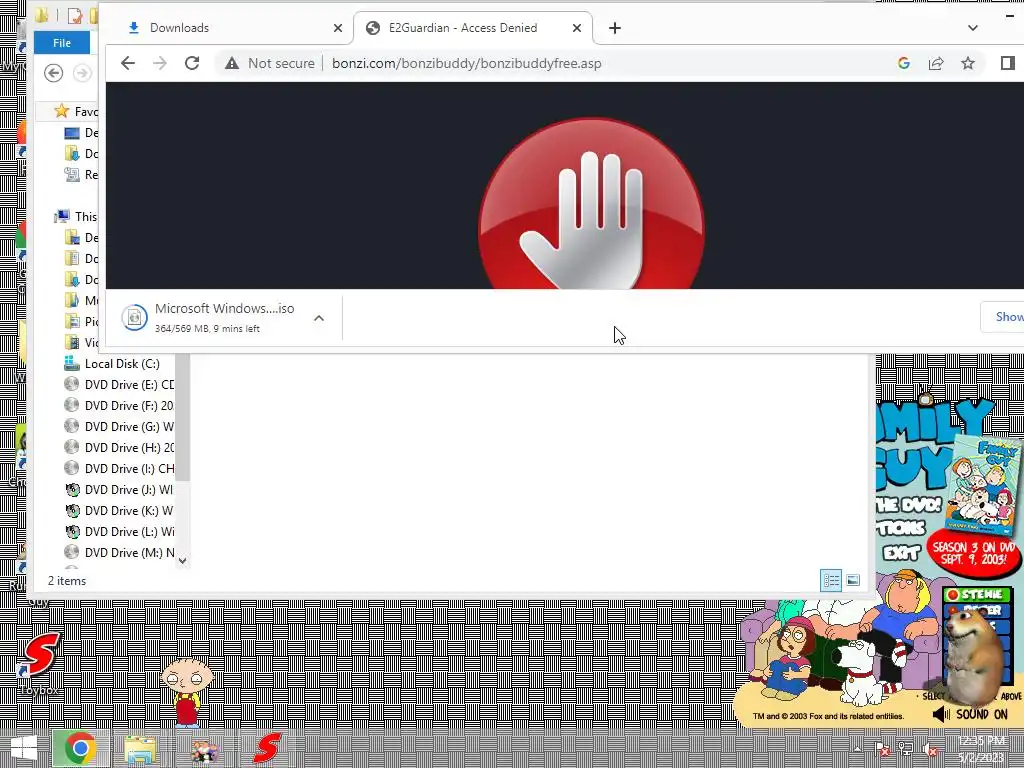Viewport: 1024px width, 768px height.
Task: Click the iso download progress icon
Action: coord(135,318)
